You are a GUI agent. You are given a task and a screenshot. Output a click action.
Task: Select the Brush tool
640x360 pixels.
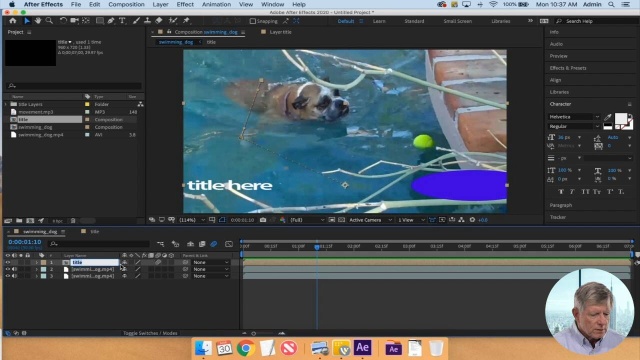(x=136, y=21)
